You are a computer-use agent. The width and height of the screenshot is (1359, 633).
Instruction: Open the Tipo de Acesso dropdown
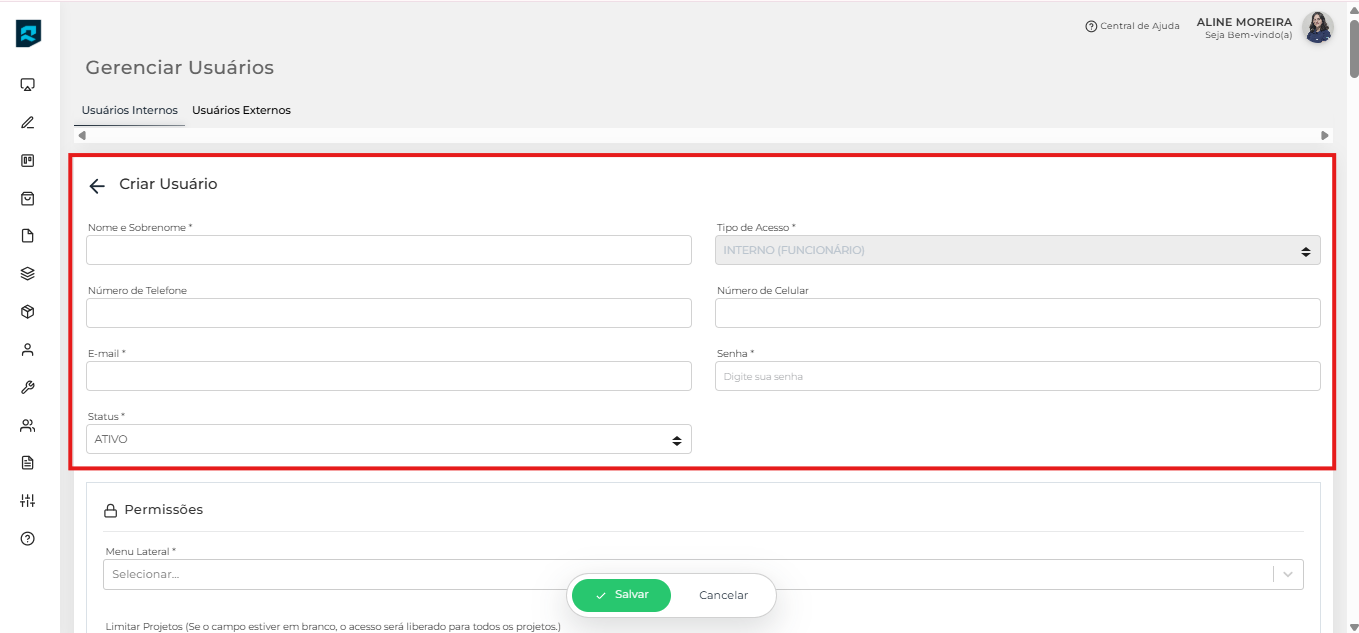[1016, 250]
